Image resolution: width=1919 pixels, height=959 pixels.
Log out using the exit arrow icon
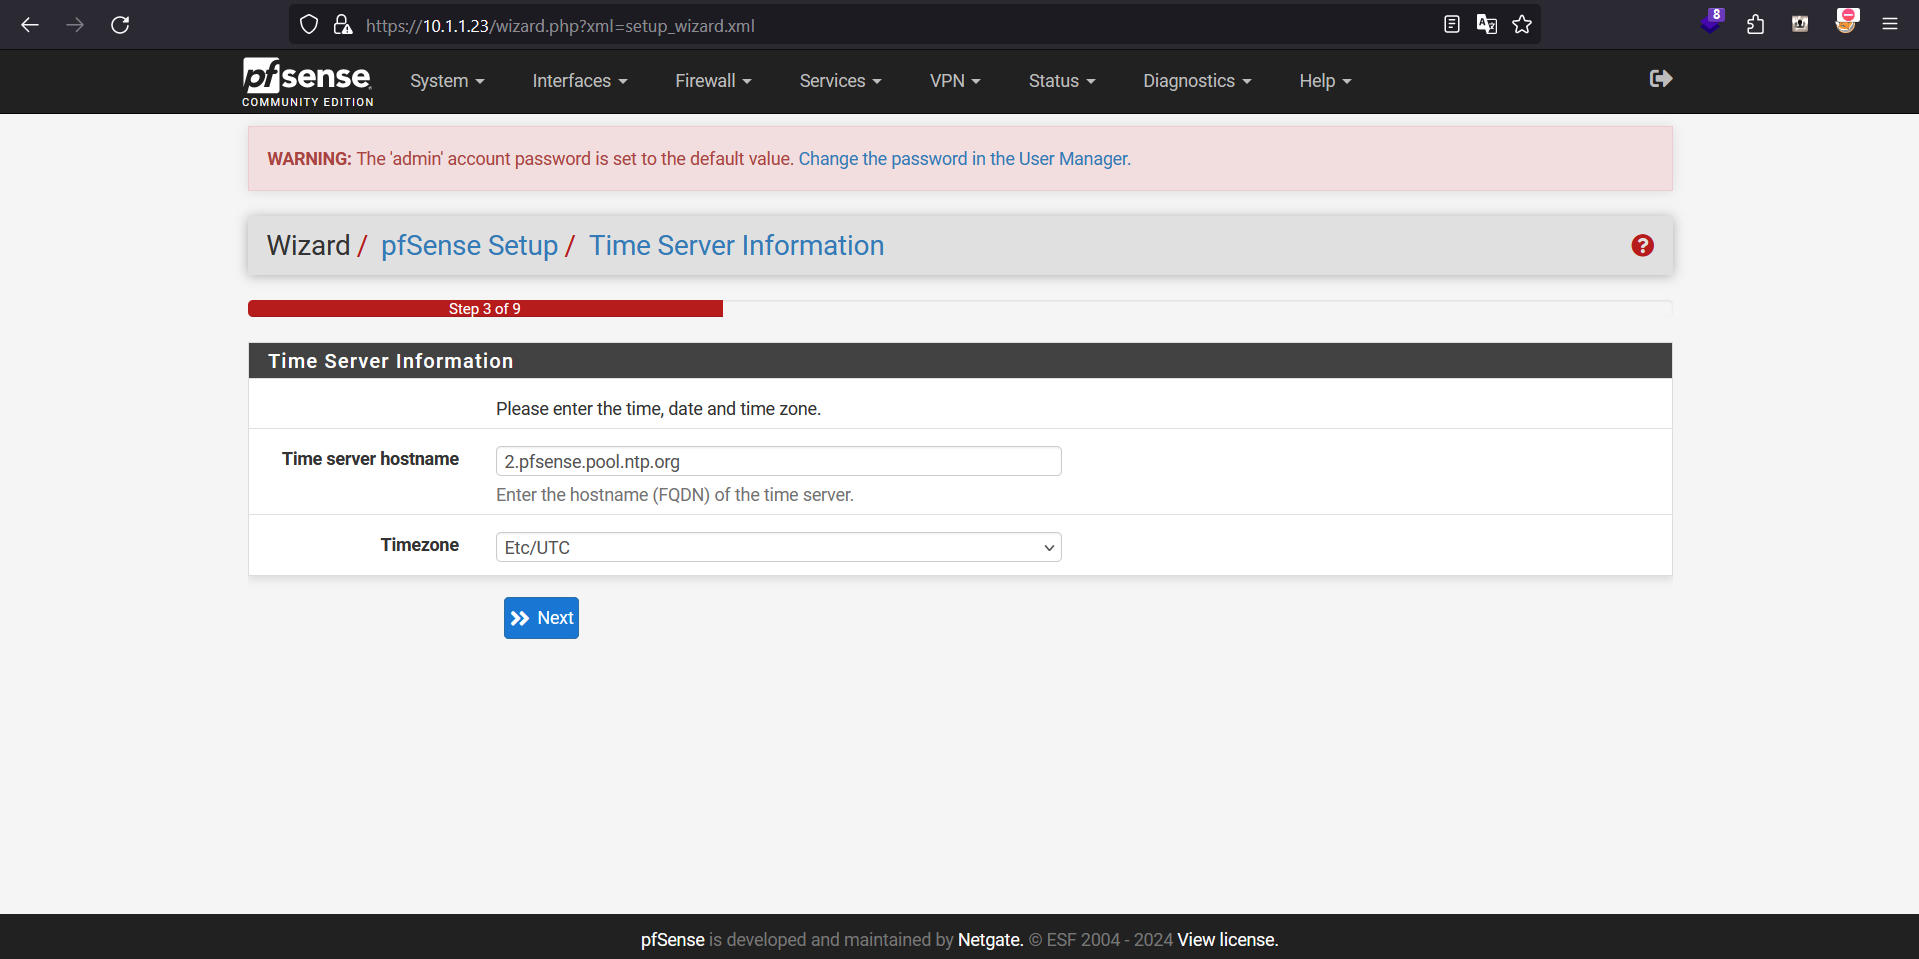(x=1661, y=79)
